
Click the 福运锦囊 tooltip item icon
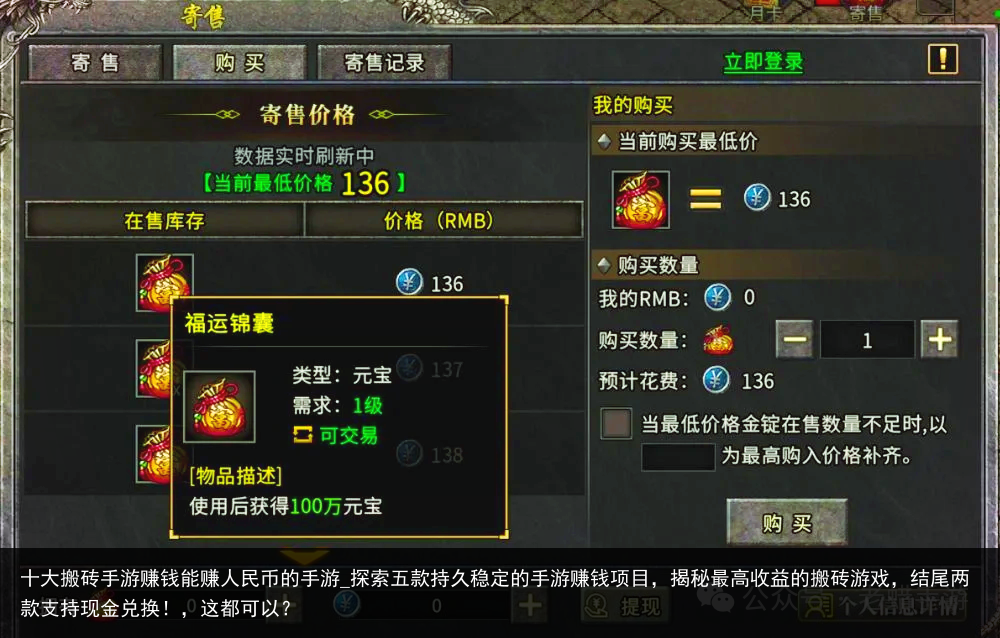pos(219,407)
